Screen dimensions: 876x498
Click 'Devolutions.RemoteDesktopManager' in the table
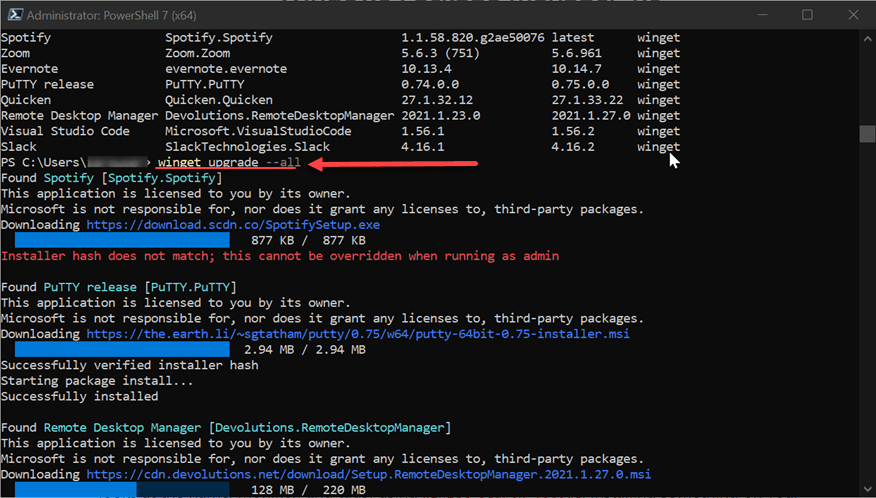click(x=279, y=116)
